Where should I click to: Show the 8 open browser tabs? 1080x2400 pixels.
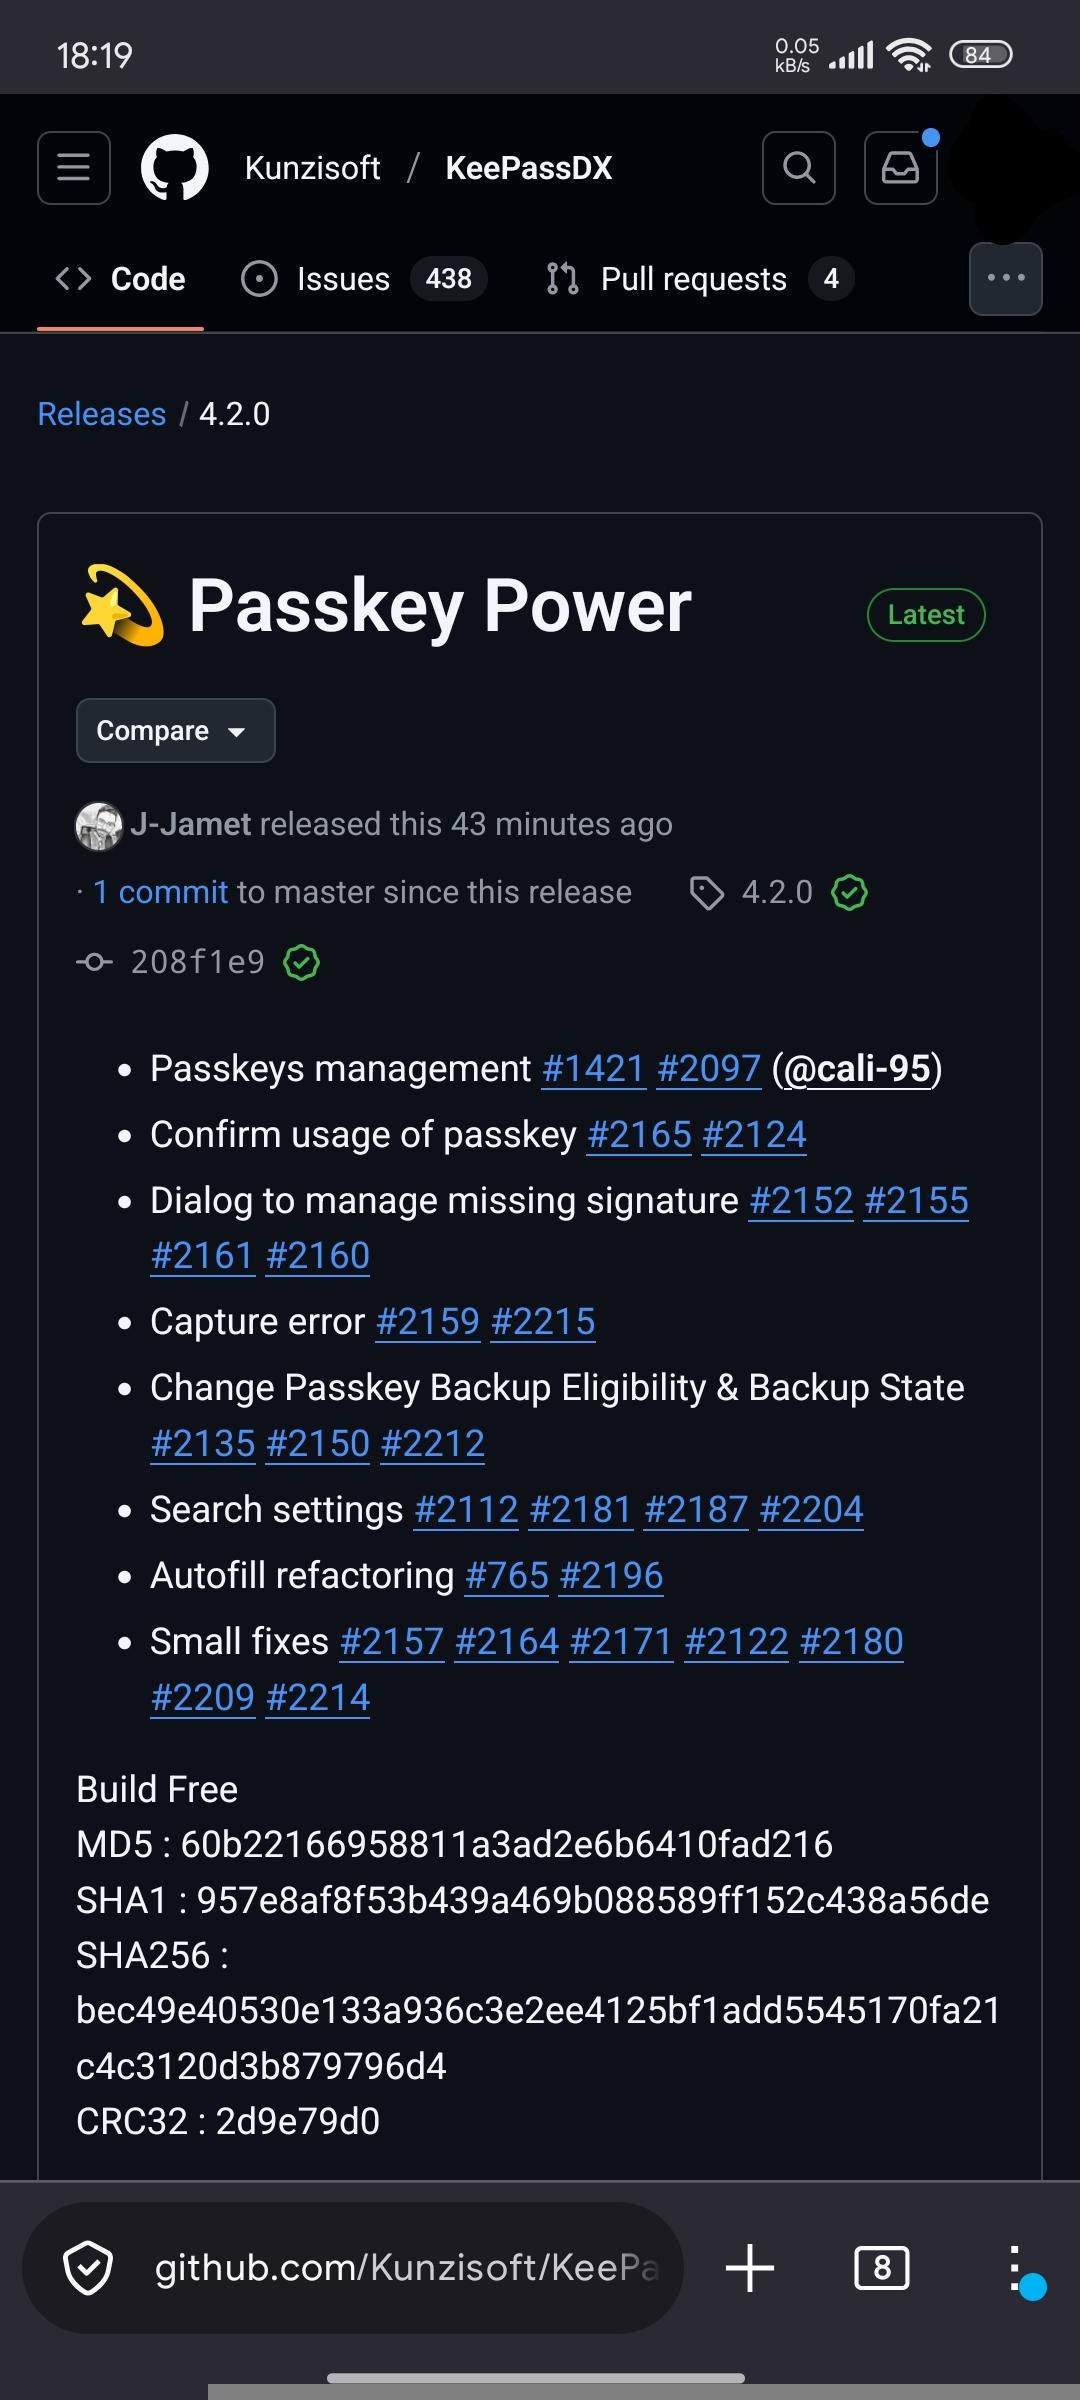[x=881, y=2267]
